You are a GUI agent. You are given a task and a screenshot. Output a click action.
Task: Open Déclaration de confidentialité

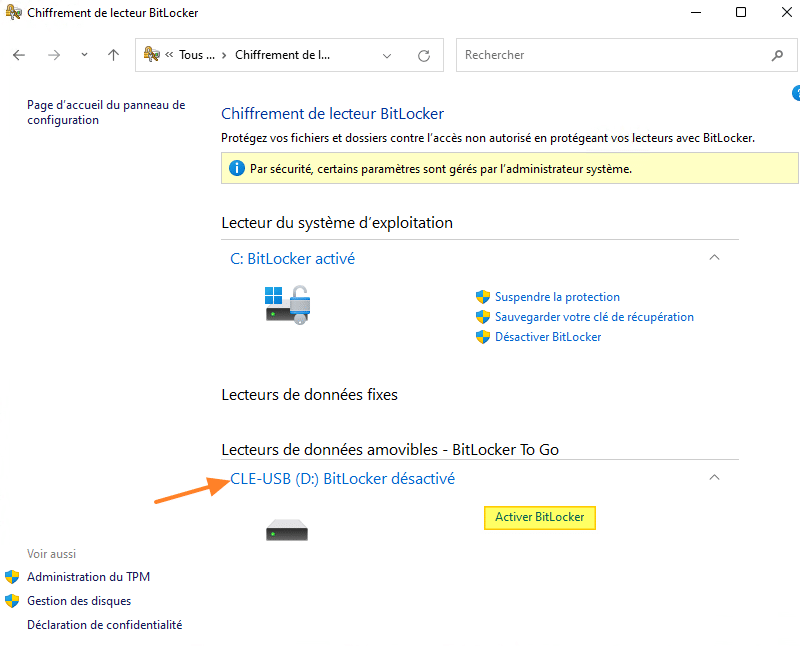coord(105,625)
